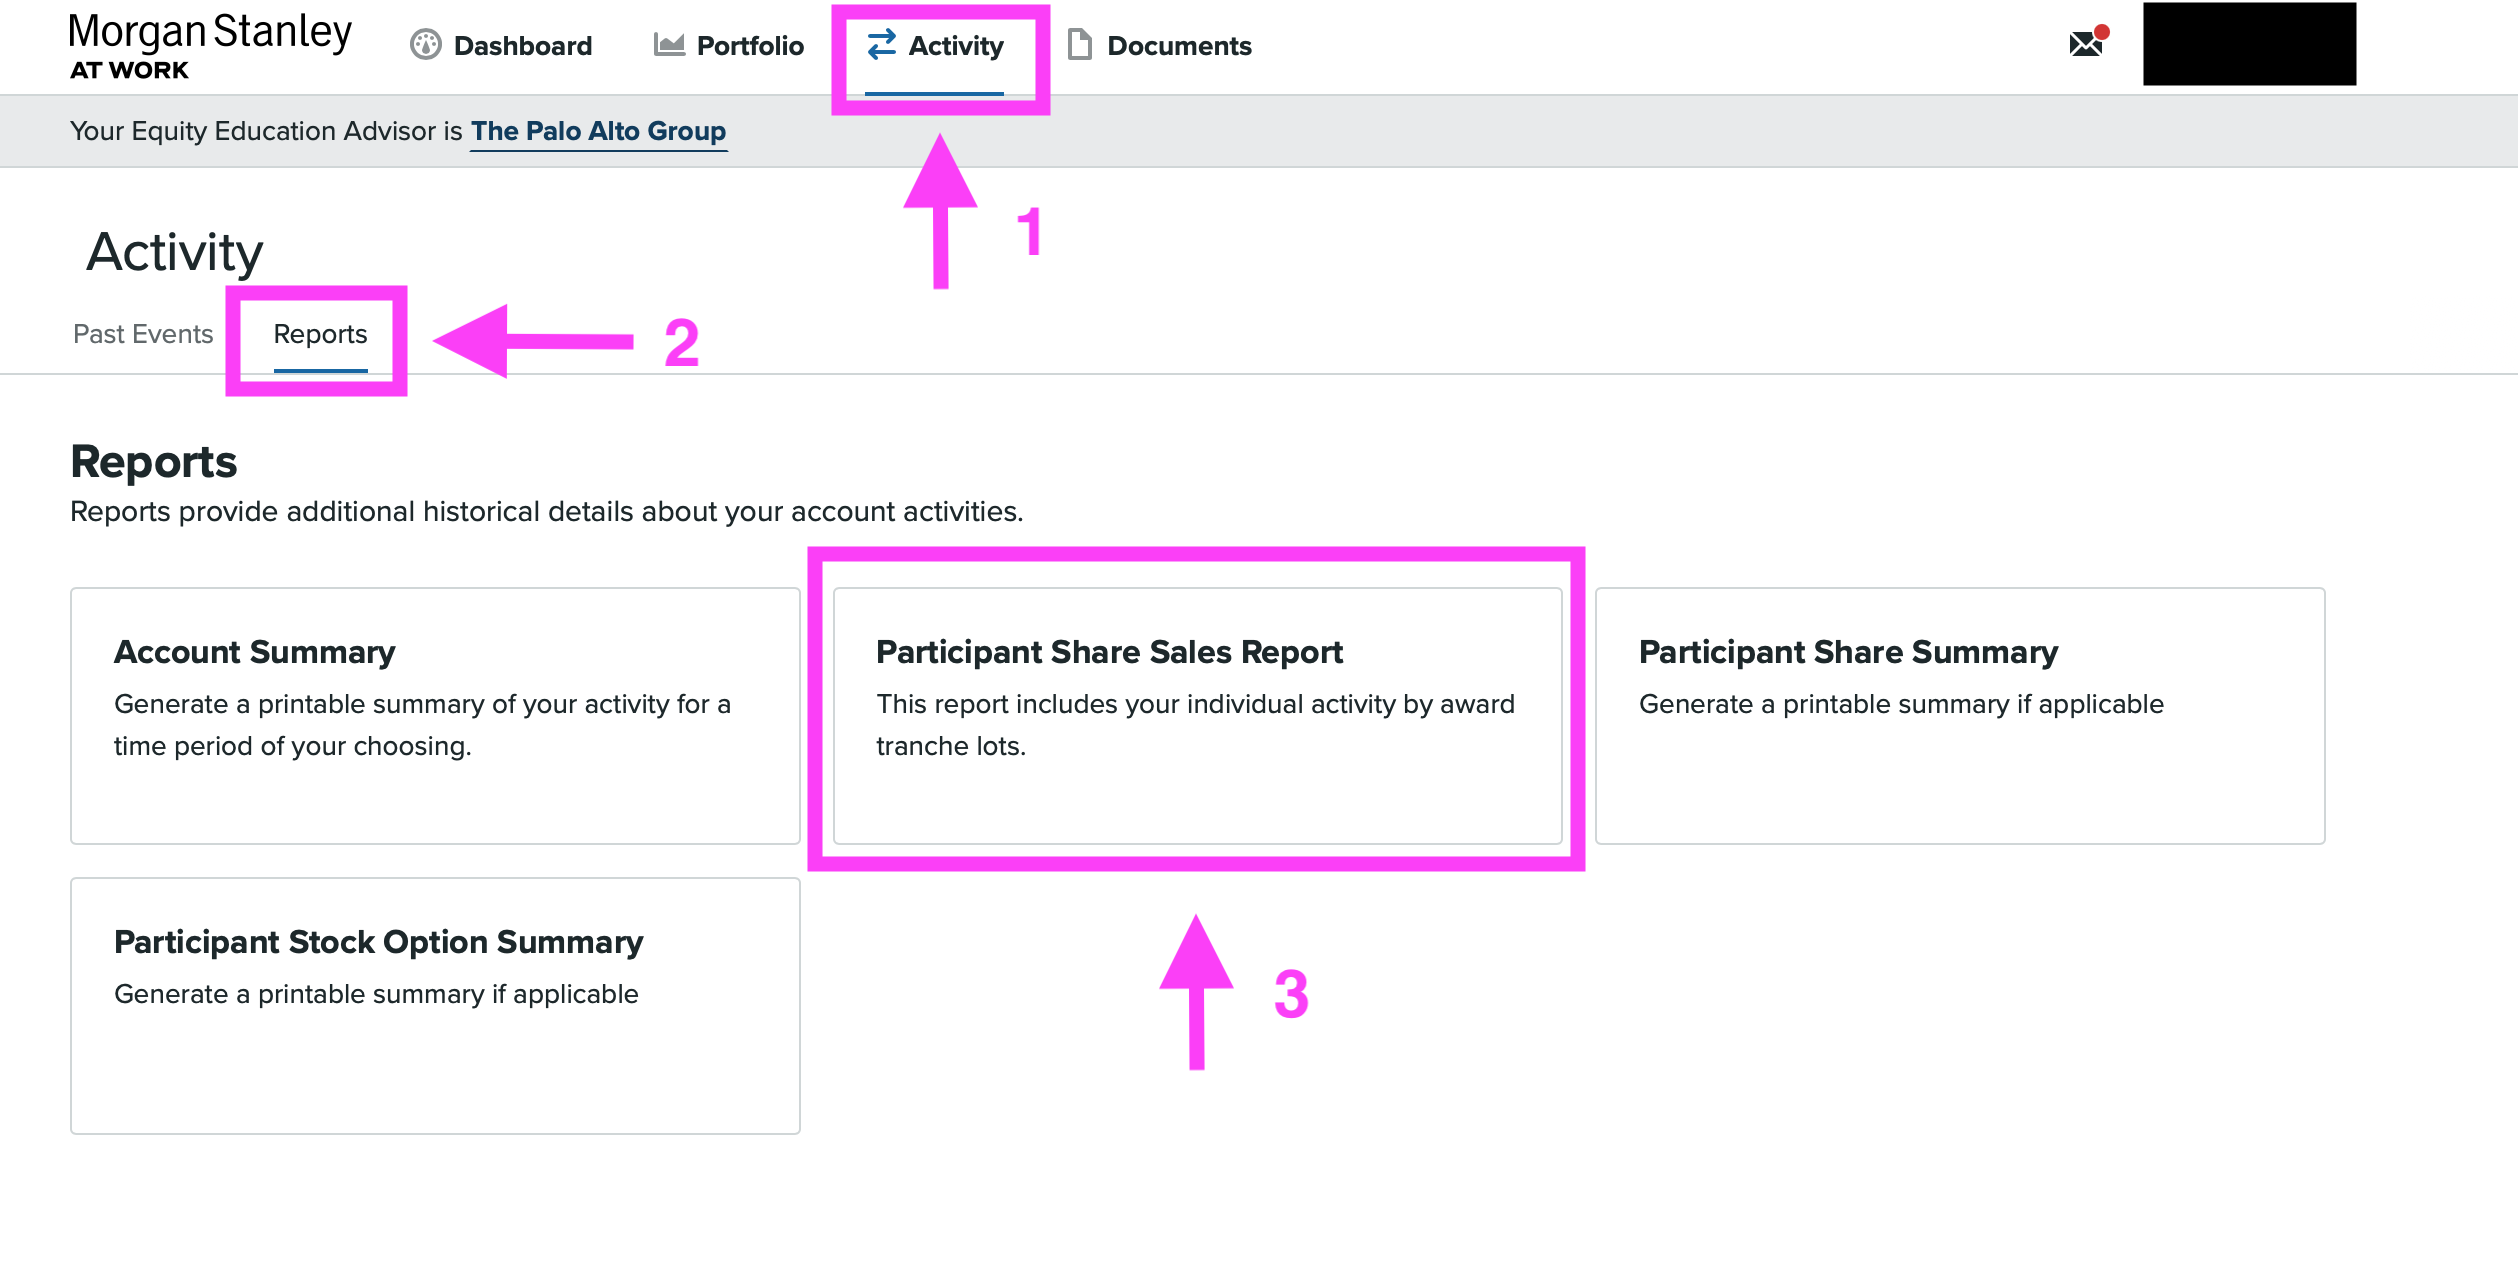Open The Palo Alto Group link

[598, 131]
